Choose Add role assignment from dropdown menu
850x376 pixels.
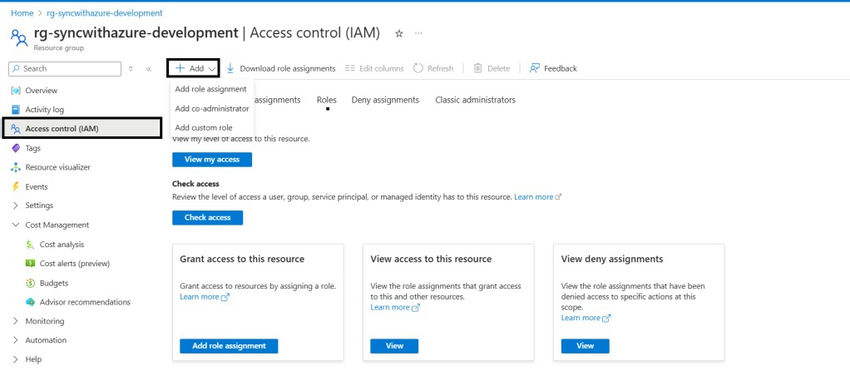pos(211,89)
